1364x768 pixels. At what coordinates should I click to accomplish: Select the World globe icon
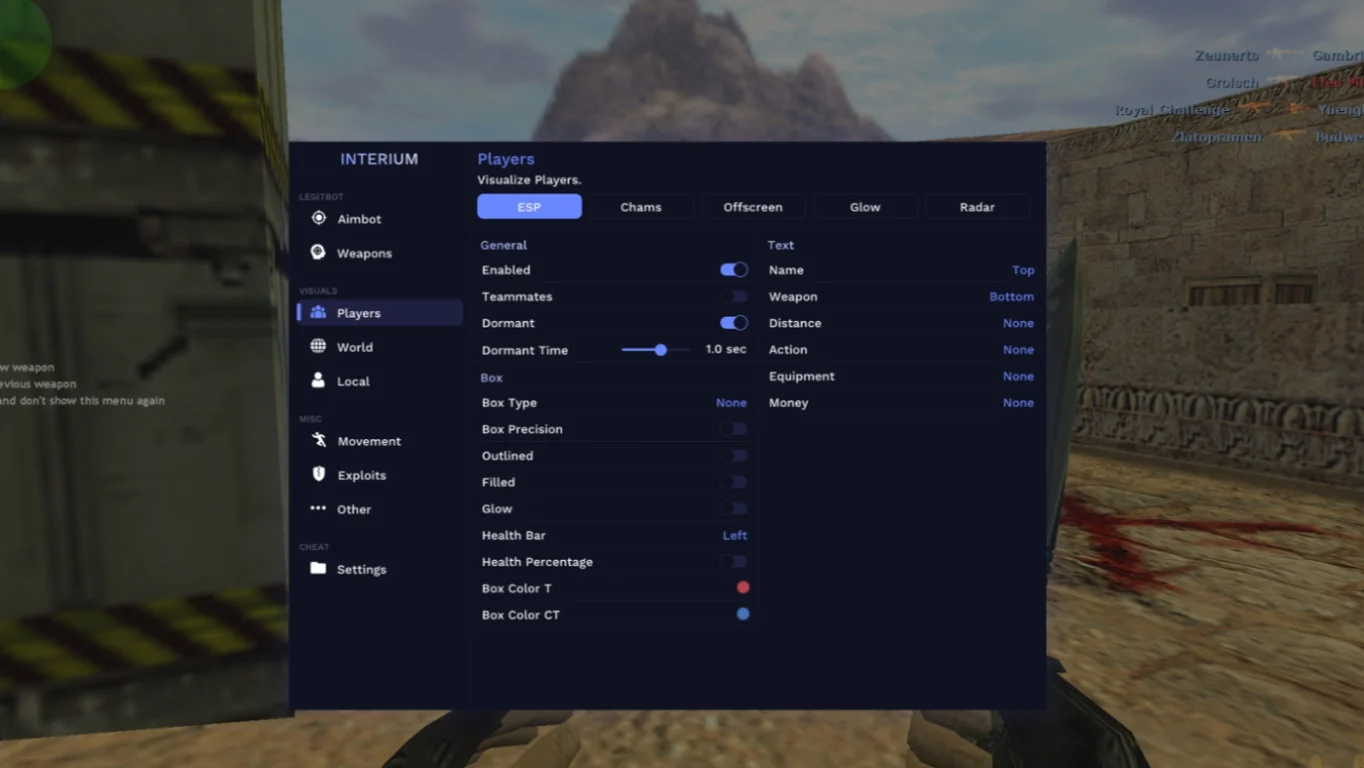pos(318,346)
